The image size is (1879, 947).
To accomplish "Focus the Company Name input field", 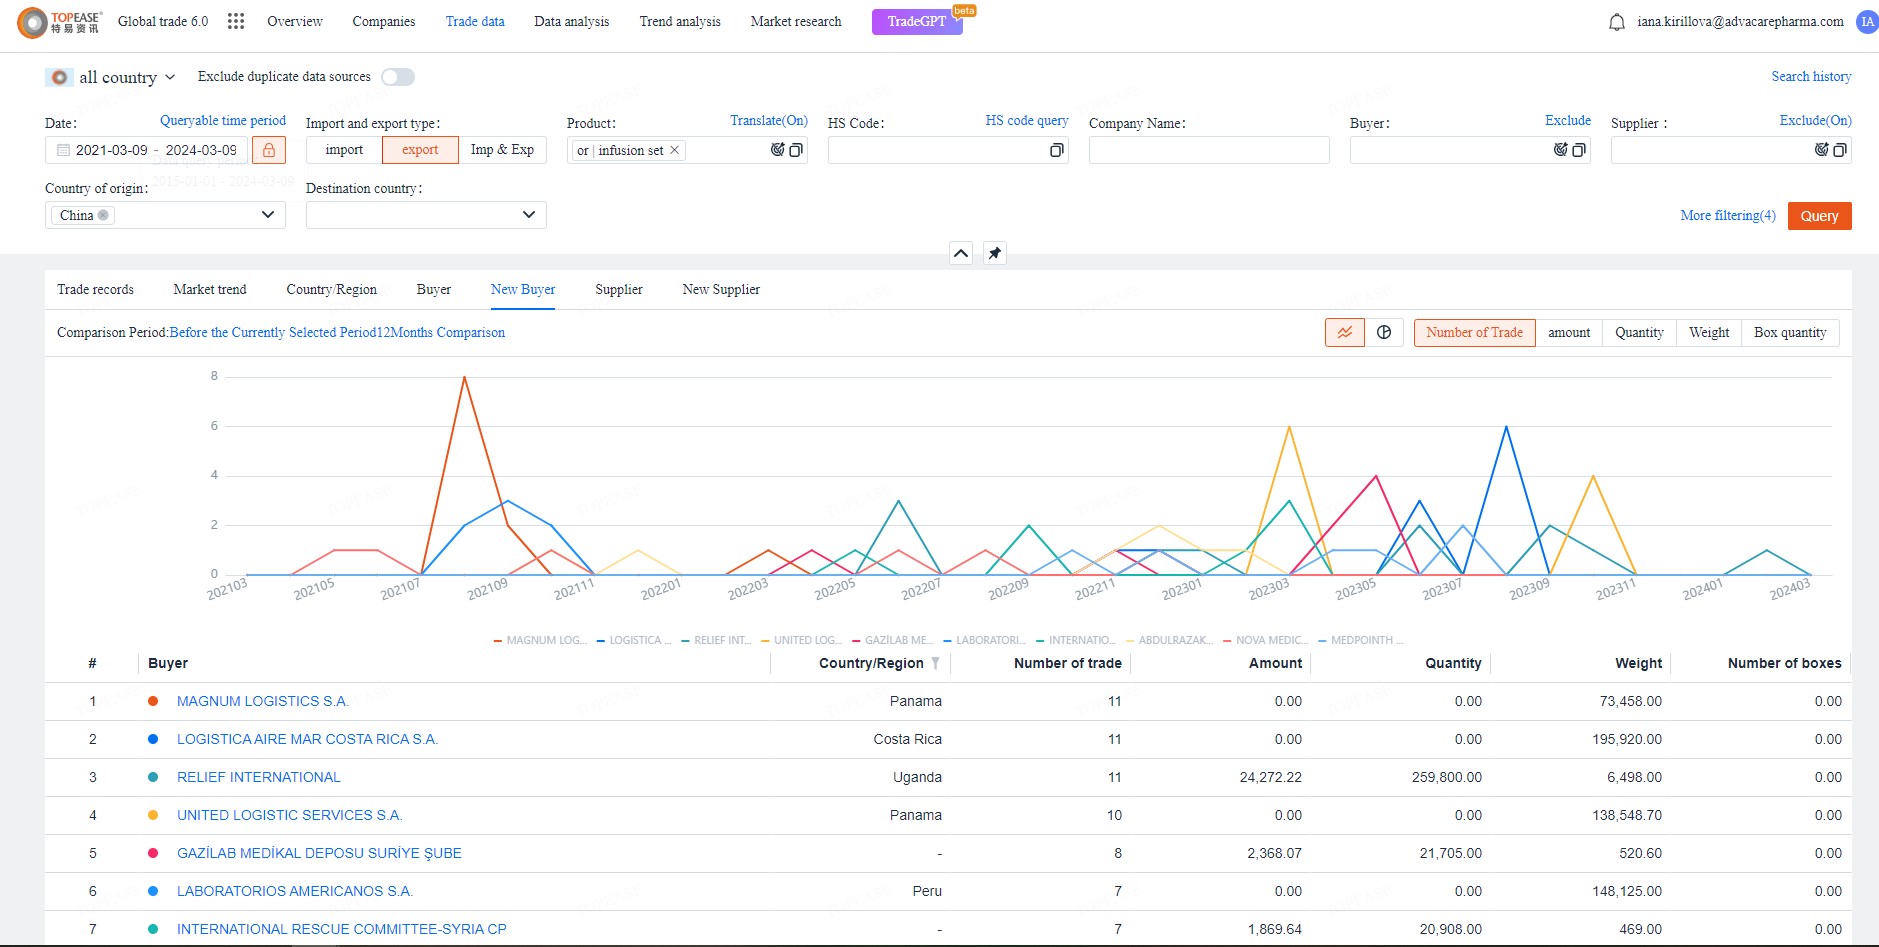I will pos(1209,150).
